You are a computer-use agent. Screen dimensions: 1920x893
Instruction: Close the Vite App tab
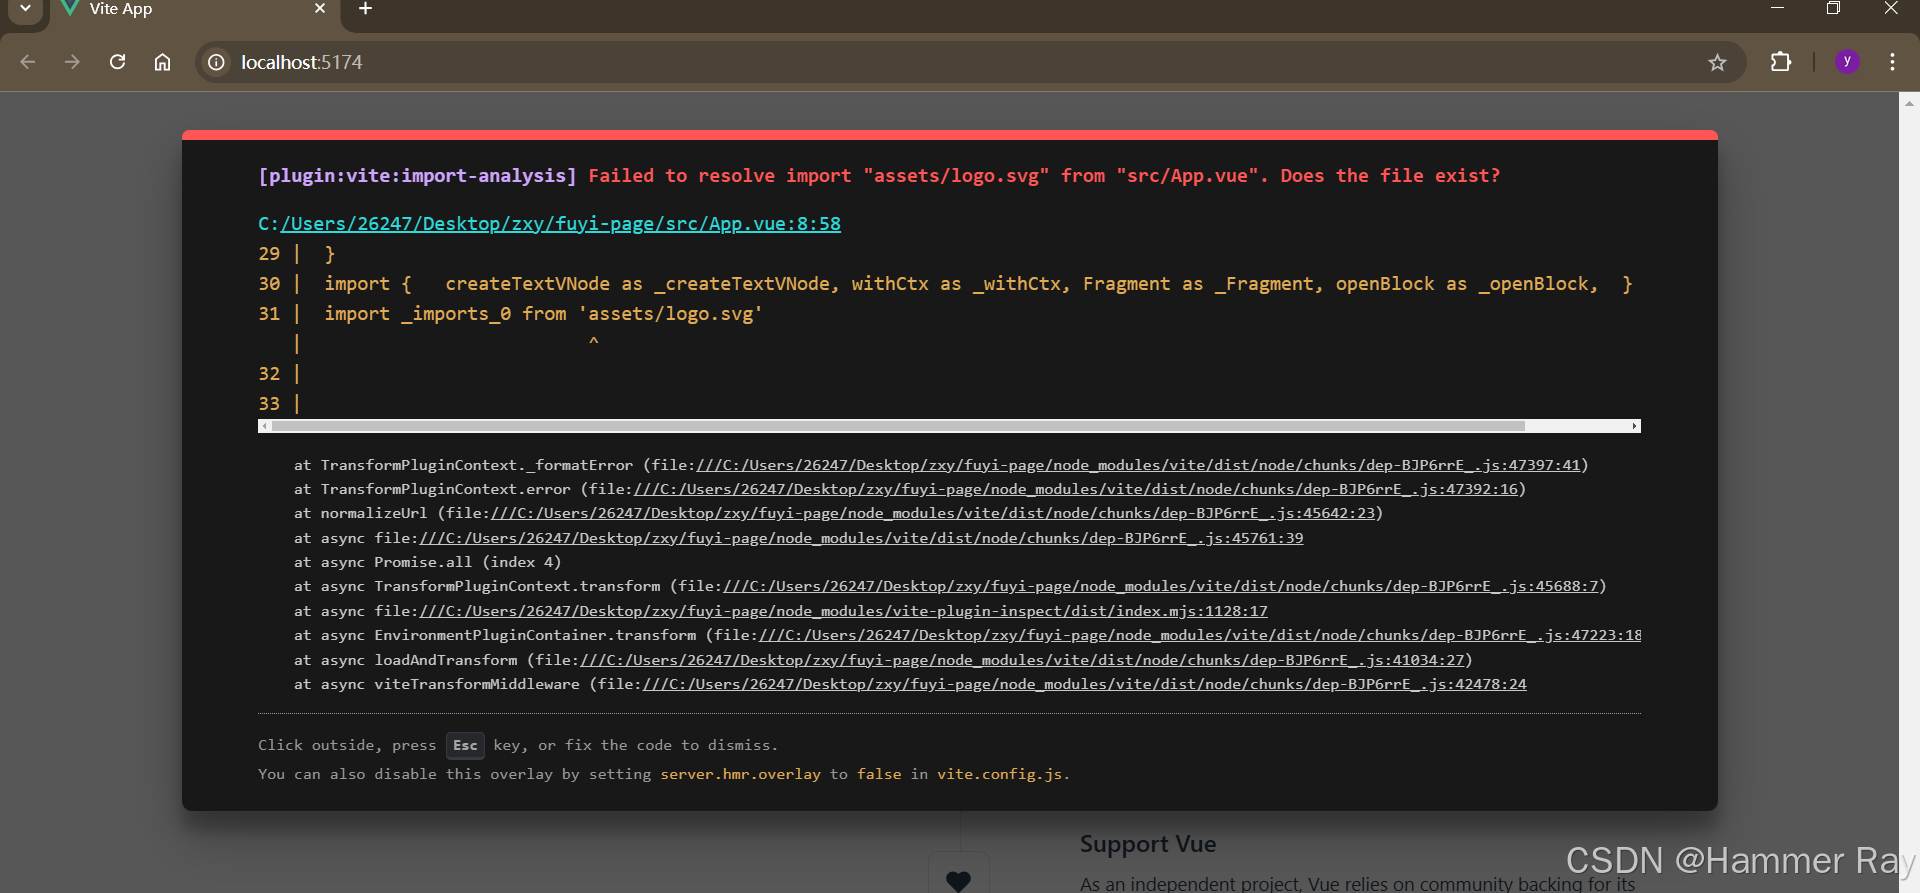click(320, 8)
